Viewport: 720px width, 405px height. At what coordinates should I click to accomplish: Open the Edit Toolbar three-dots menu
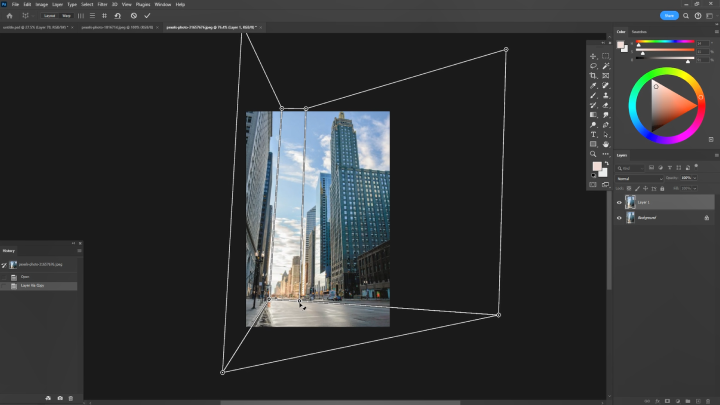click(x=606, y=154)
